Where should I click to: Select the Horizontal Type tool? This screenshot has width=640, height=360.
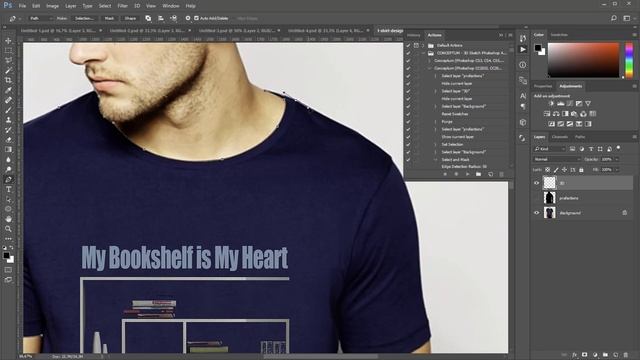coord(8,189)
